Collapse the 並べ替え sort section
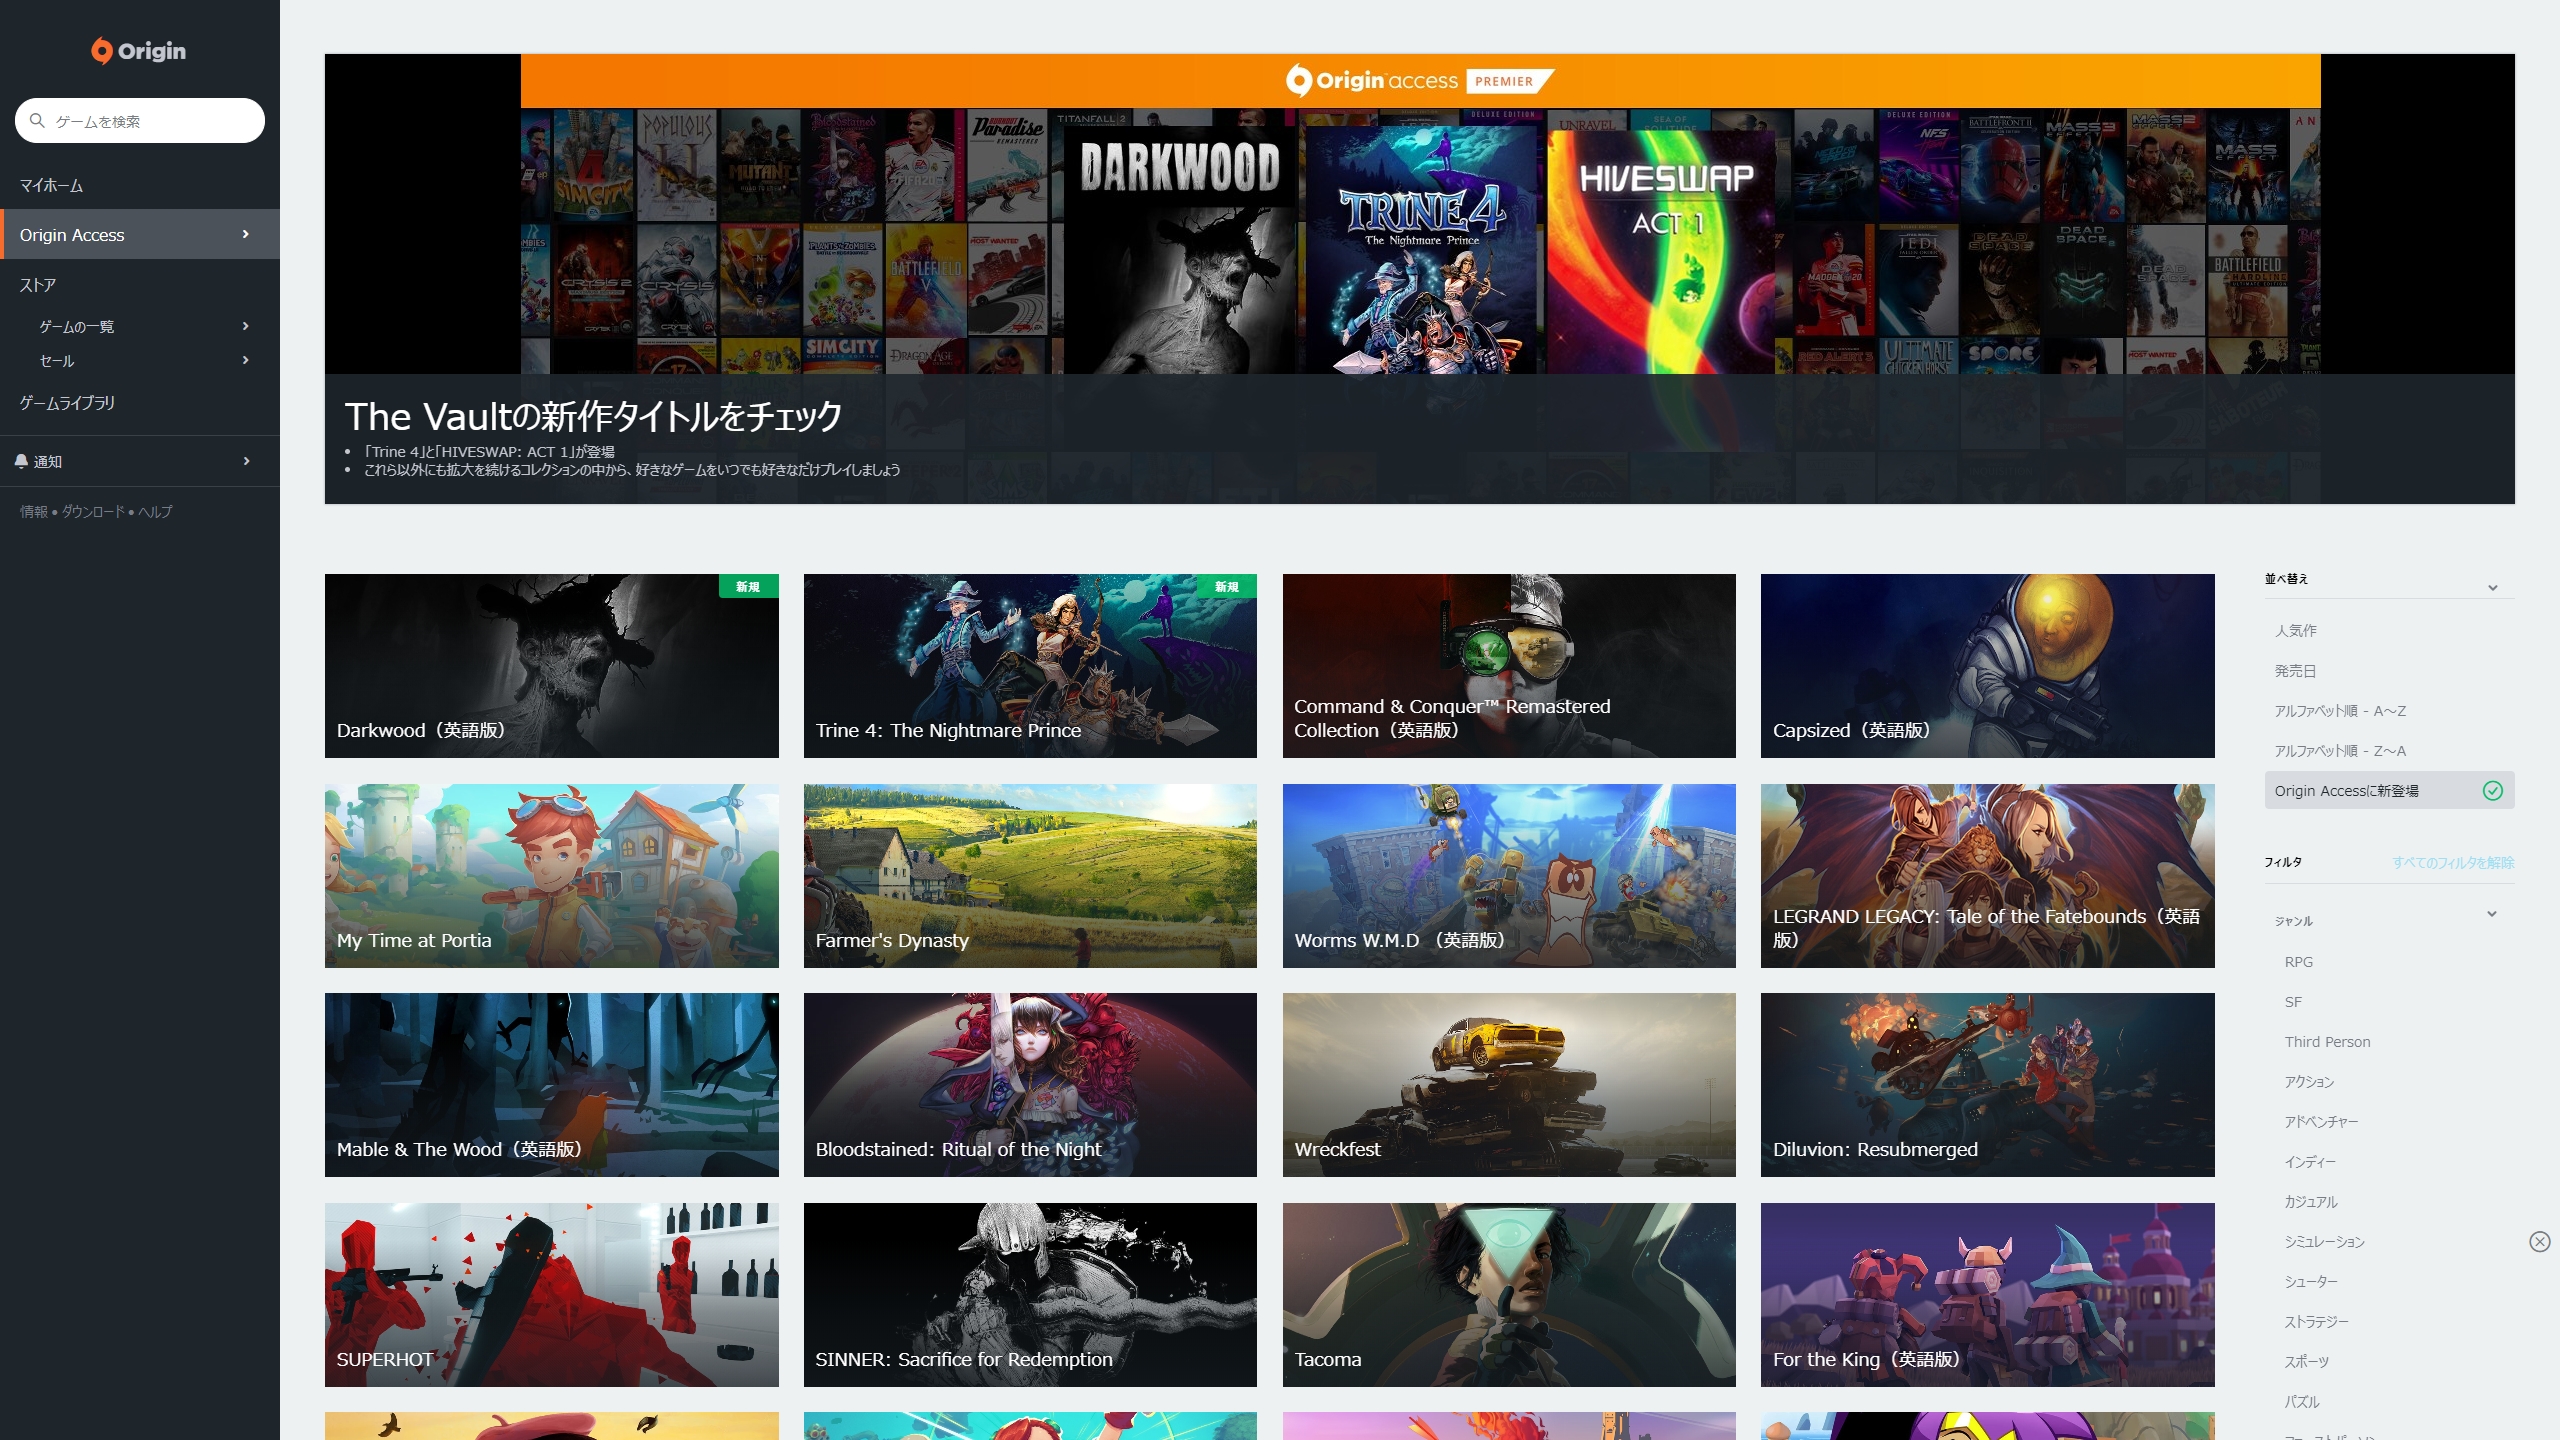Viewport: 2560px width, 1440px height. (x=2492, y=587)
